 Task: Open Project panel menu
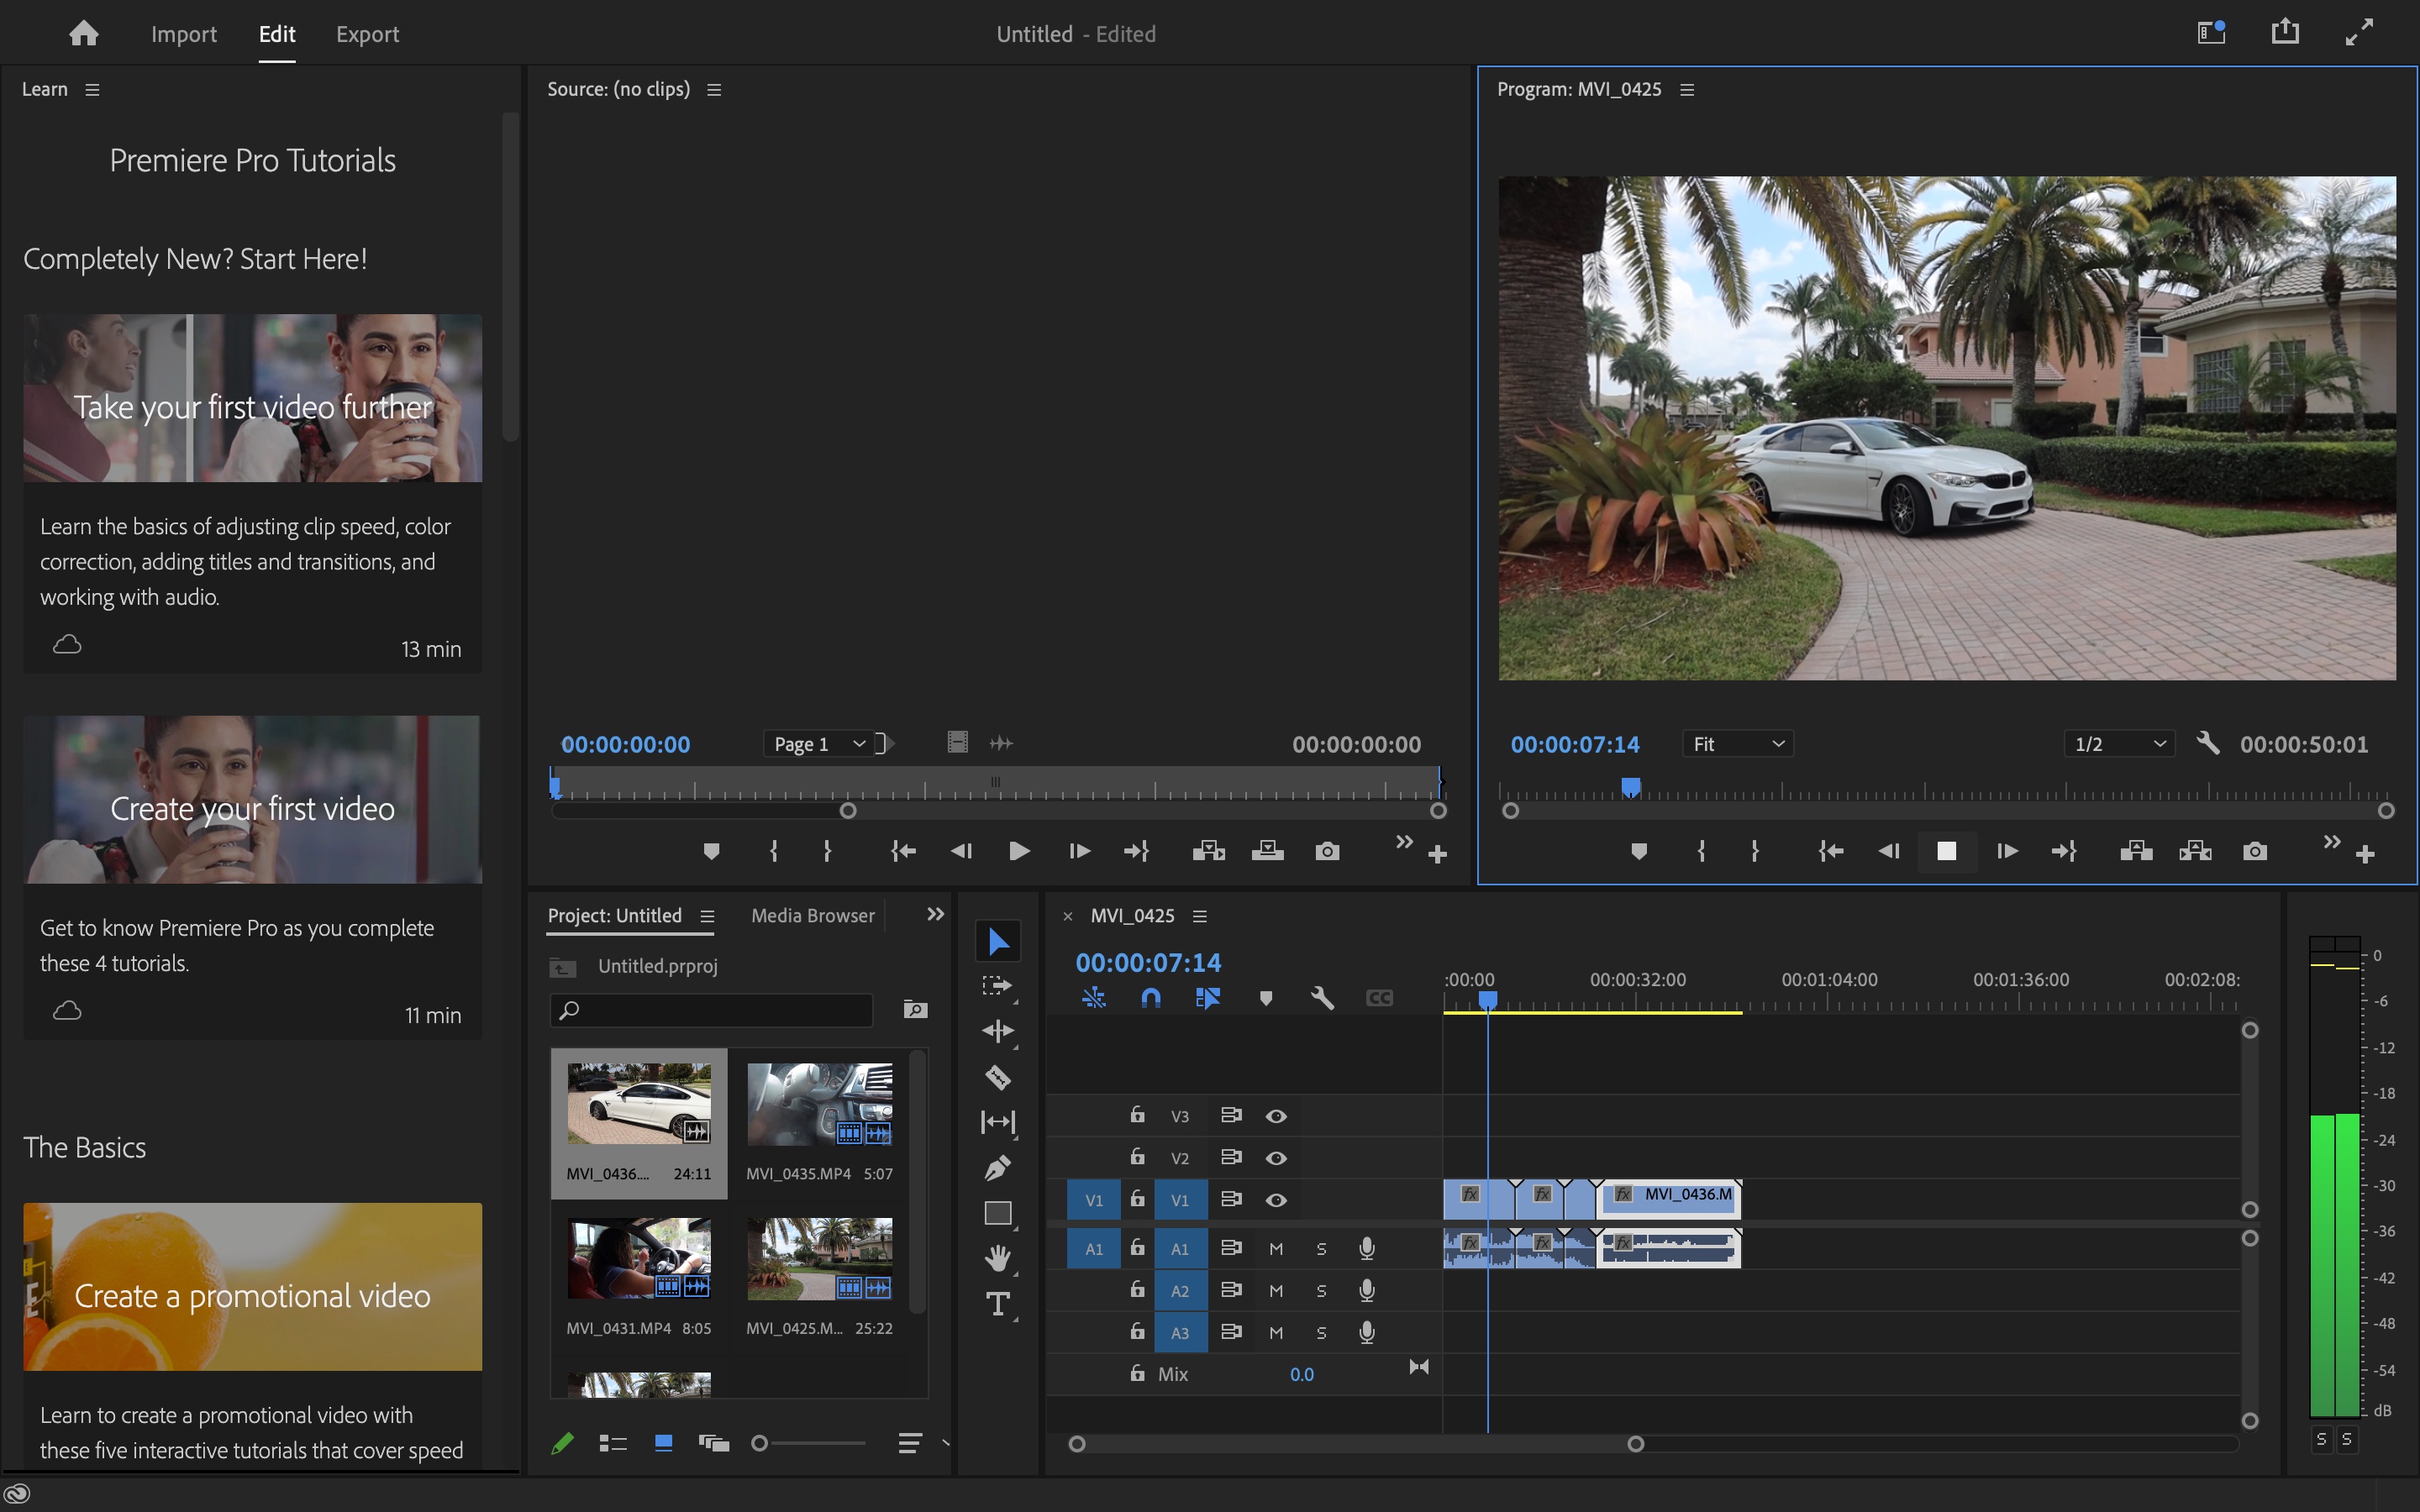click(x=707, y=916)
